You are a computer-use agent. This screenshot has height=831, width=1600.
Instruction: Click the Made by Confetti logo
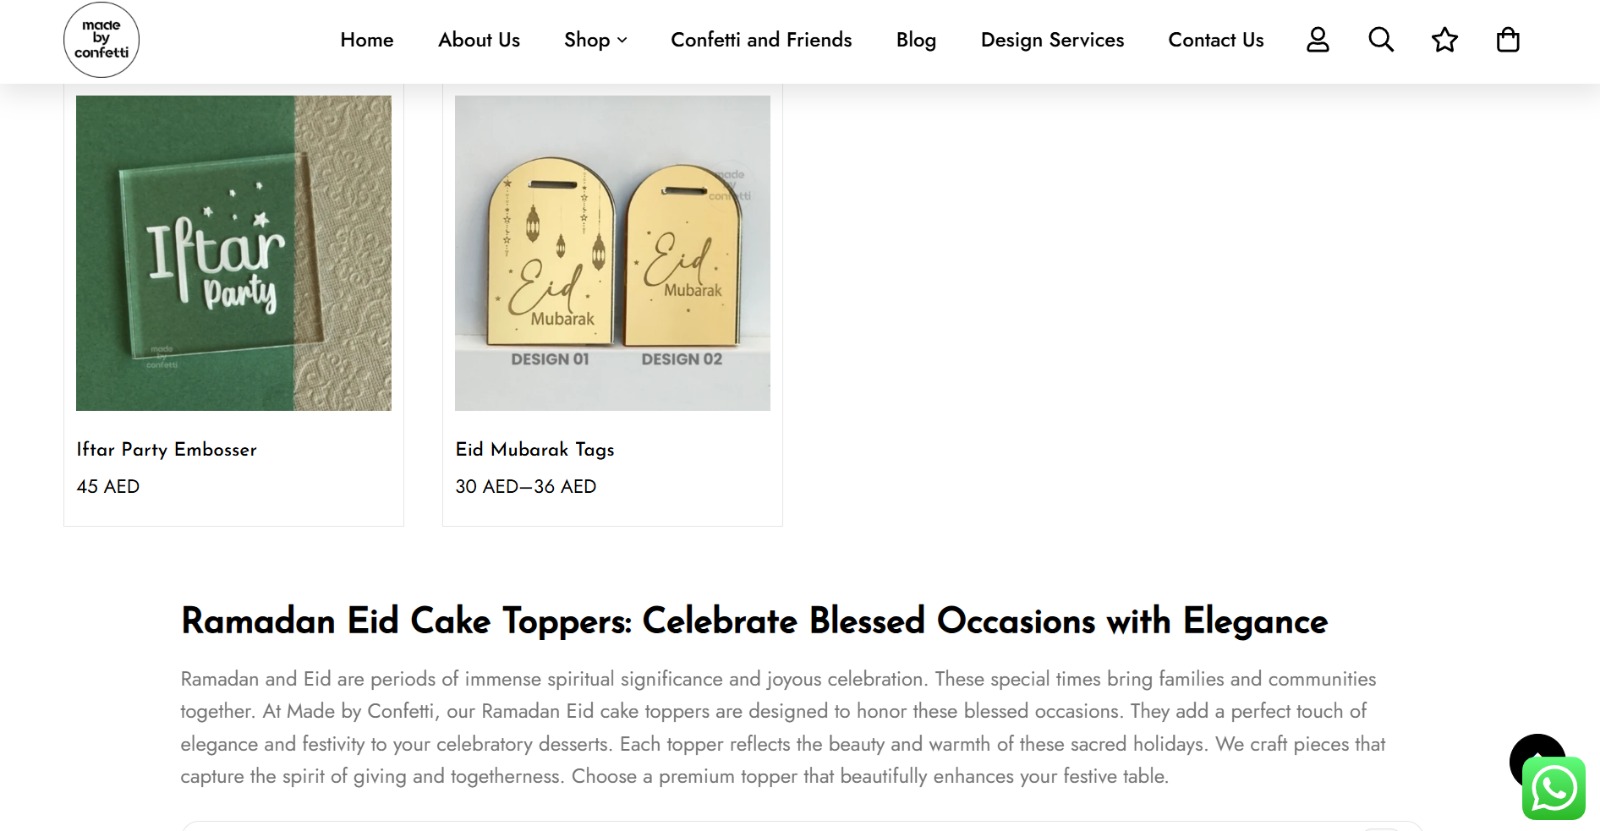tap(101, 40)
